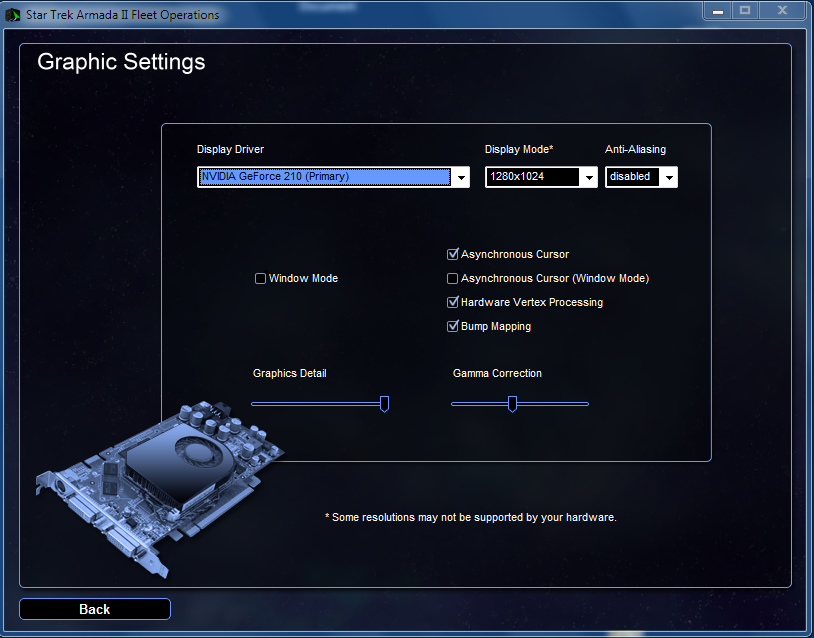Click the Window Mode label text
814x638 pixels.
pyautogui.click(x=303, y=279)
